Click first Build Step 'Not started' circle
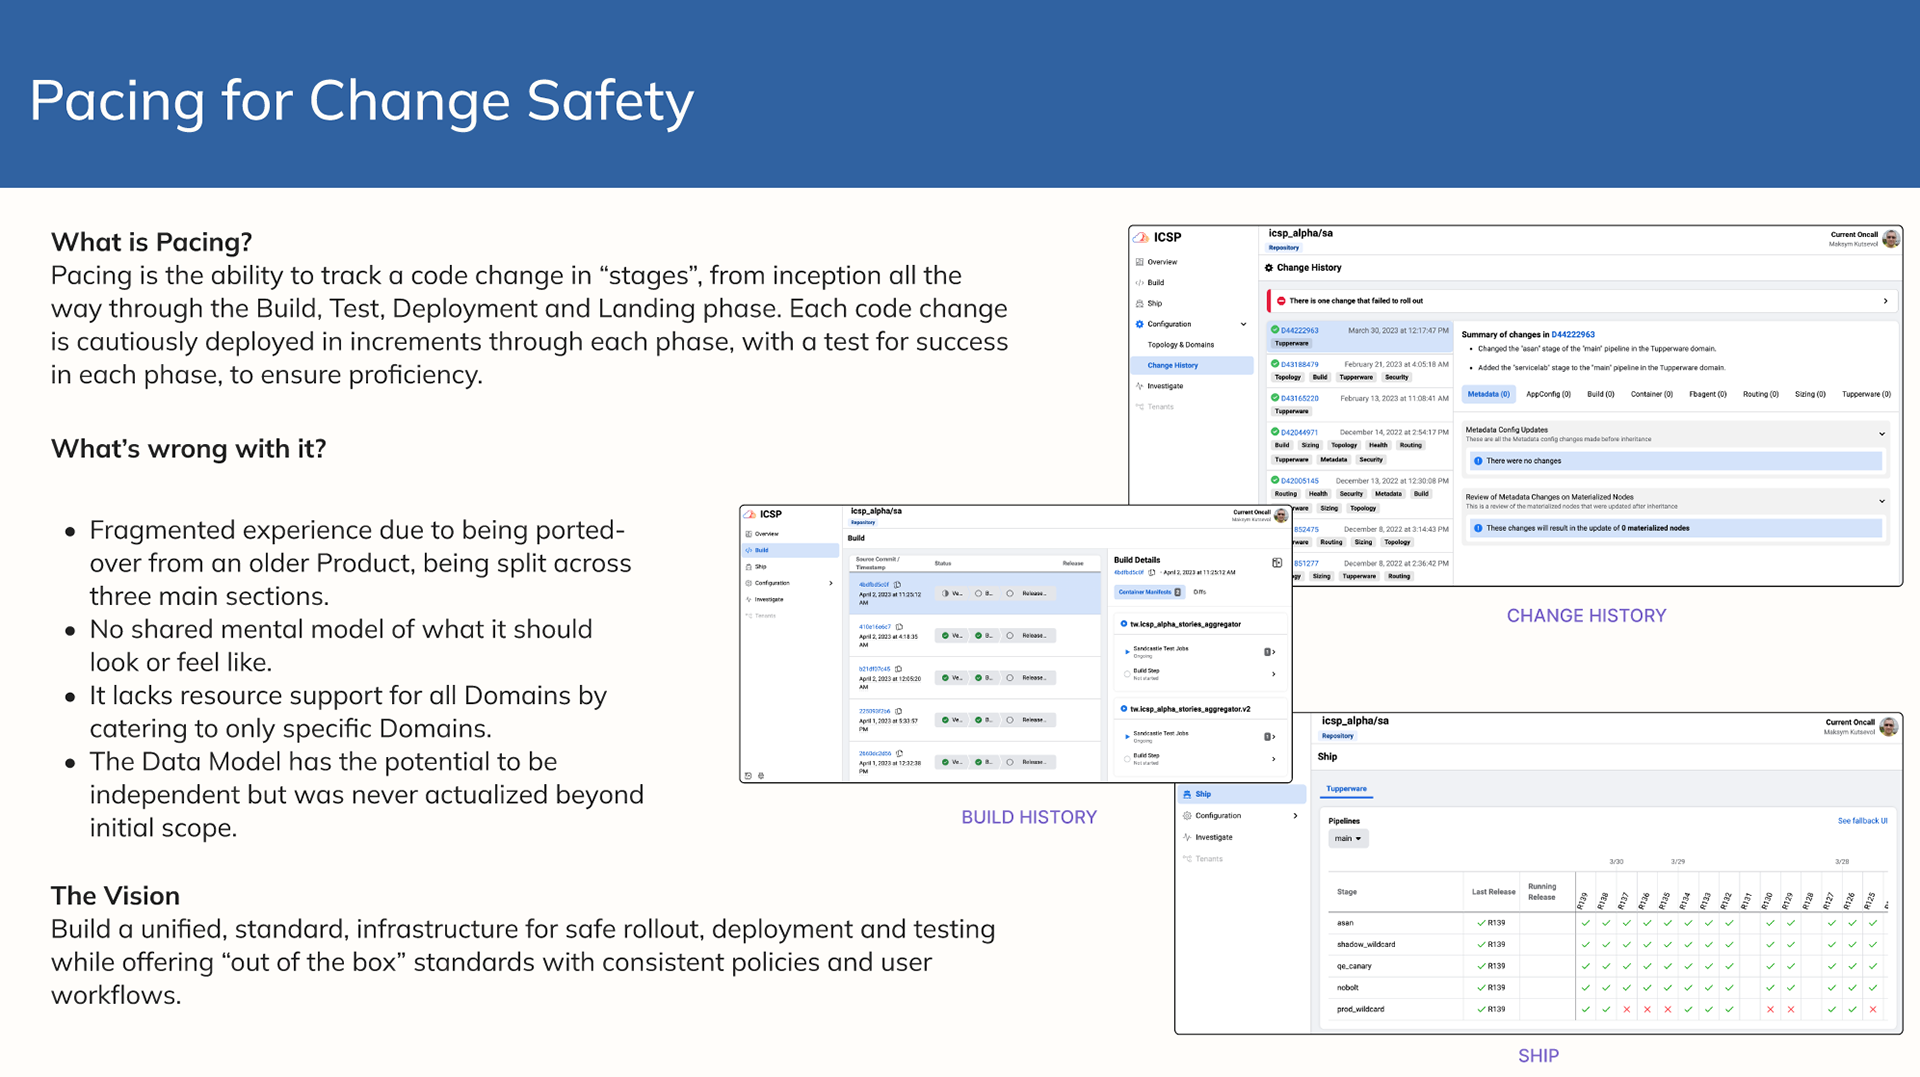 1127,674
